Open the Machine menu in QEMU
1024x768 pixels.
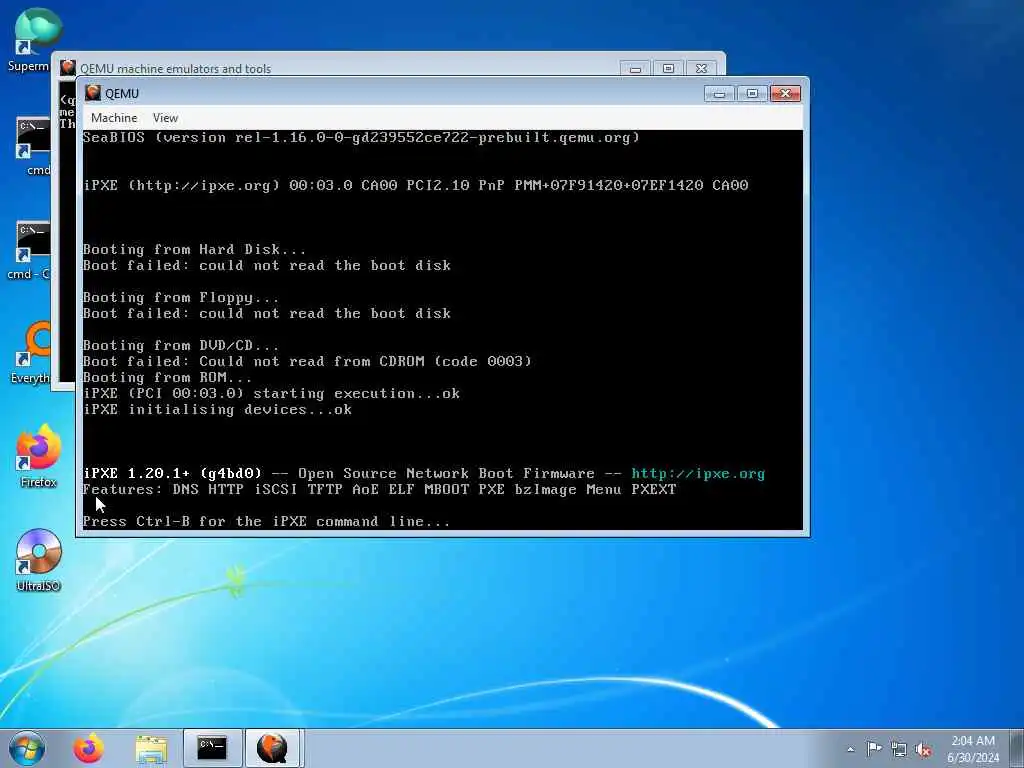(114, 118)
